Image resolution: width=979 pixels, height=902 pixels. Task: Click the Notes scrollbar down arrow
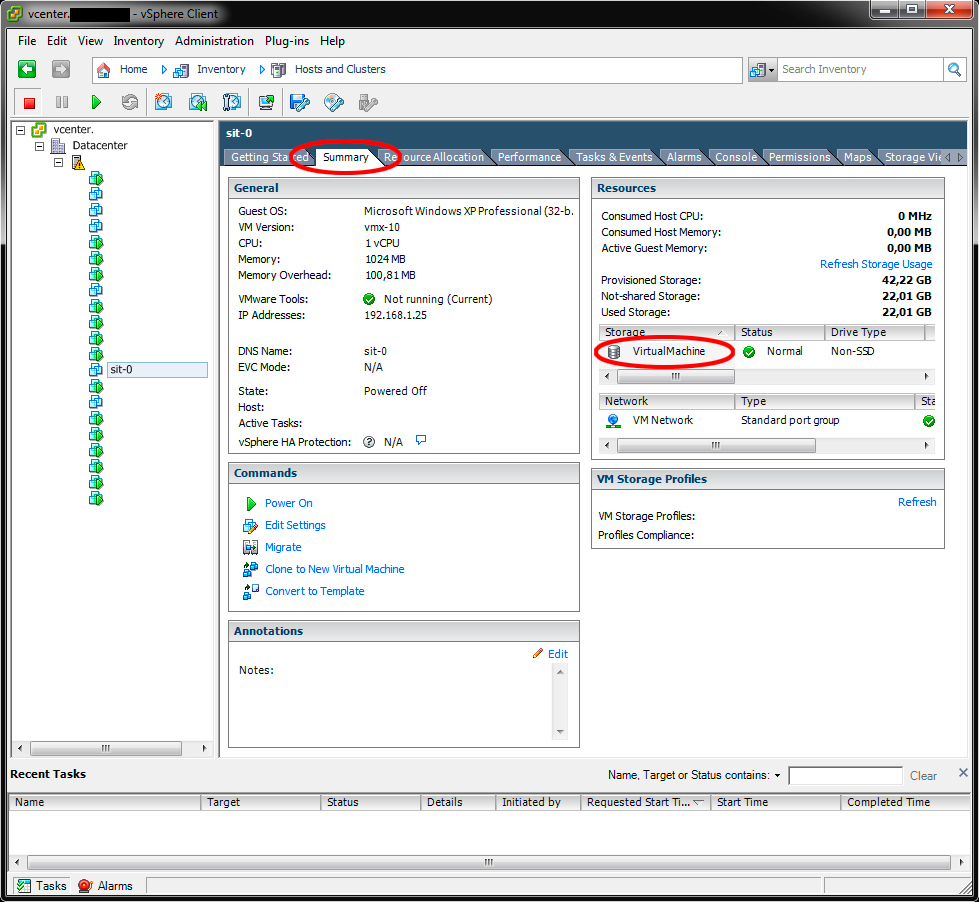coord(560,732)
